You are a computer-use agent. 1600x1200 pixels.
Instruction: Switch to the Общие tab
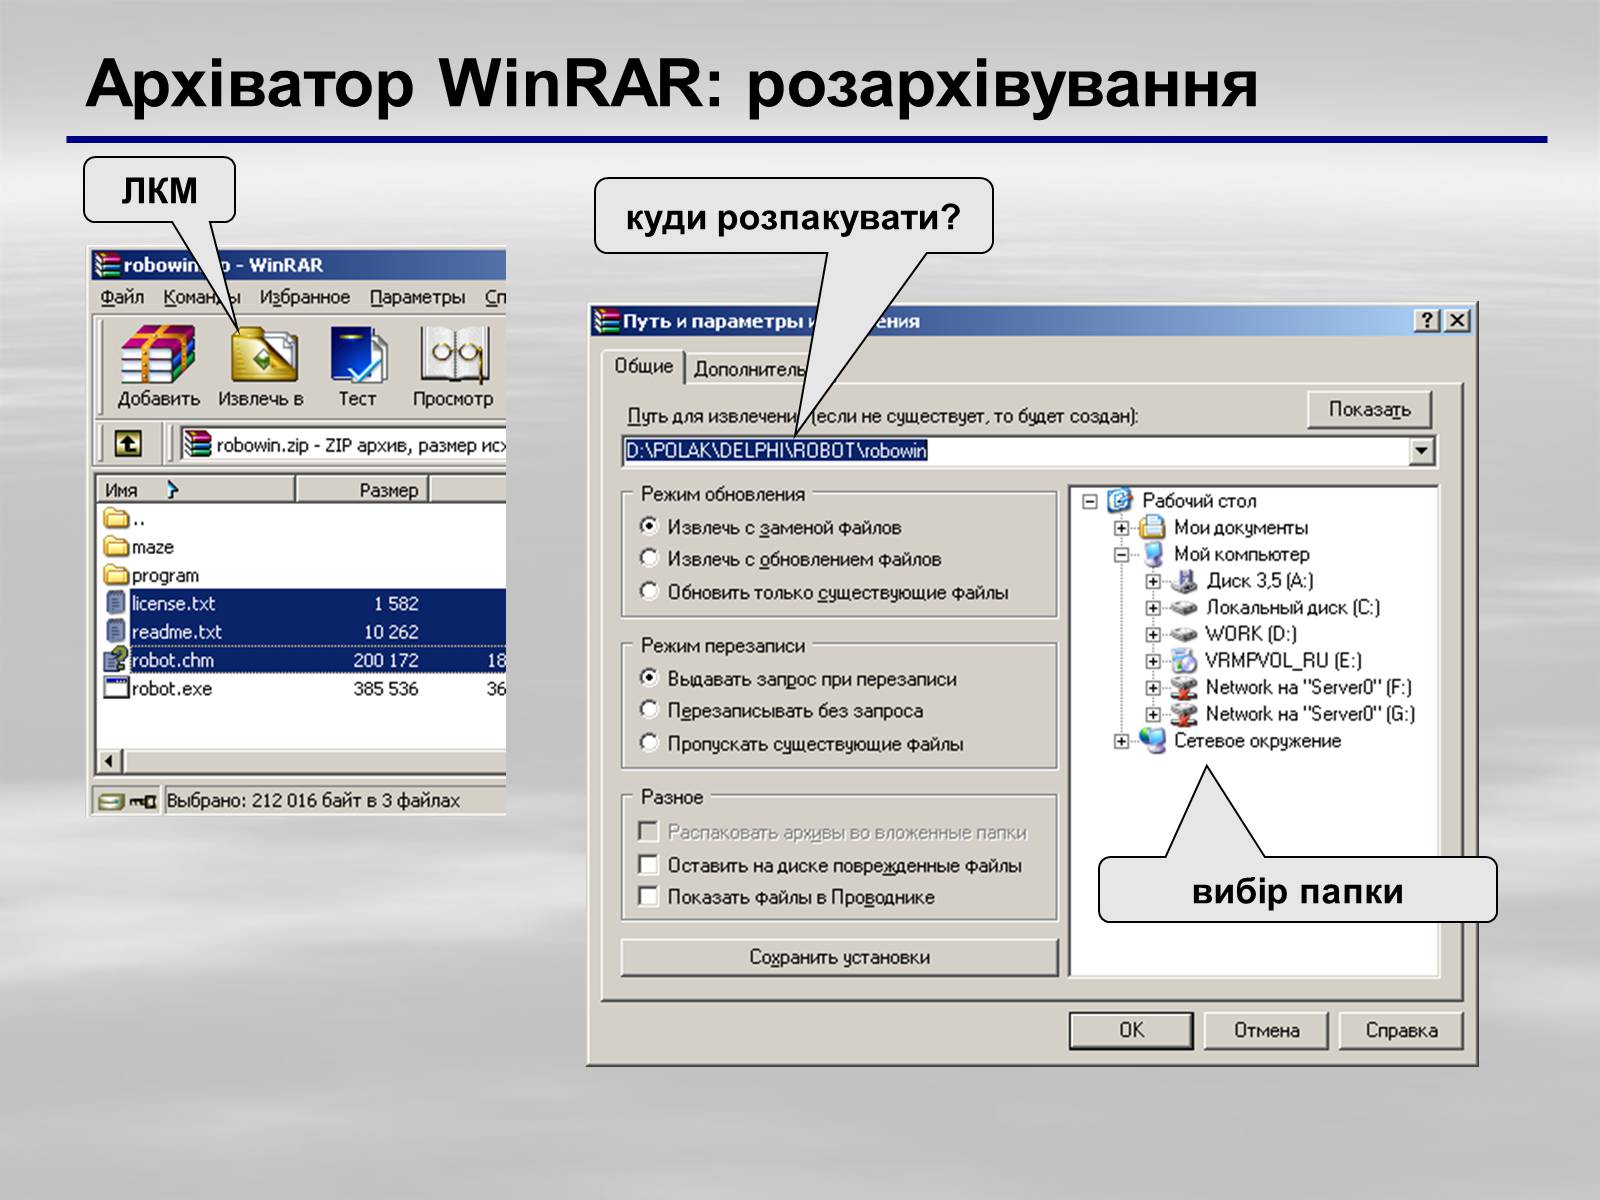[x=643, y=367]
